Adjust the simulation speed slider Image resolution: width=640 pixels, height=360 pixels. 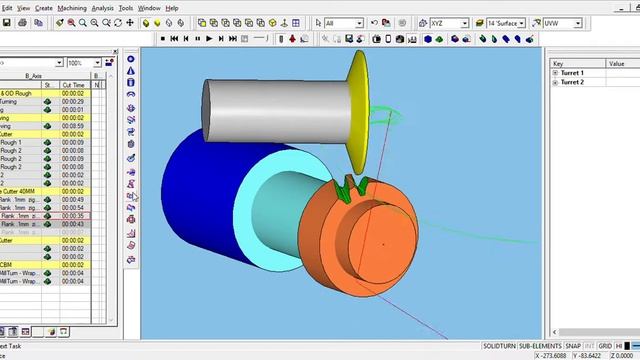tap(261, 38)
